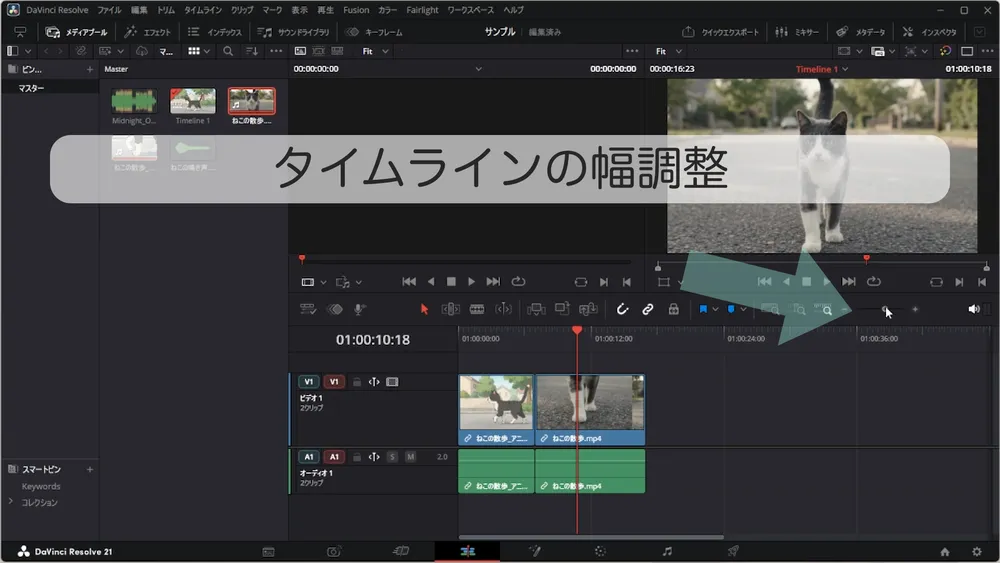
Task: Click the timeline zoom-out minus button
Action: point(845,309)
